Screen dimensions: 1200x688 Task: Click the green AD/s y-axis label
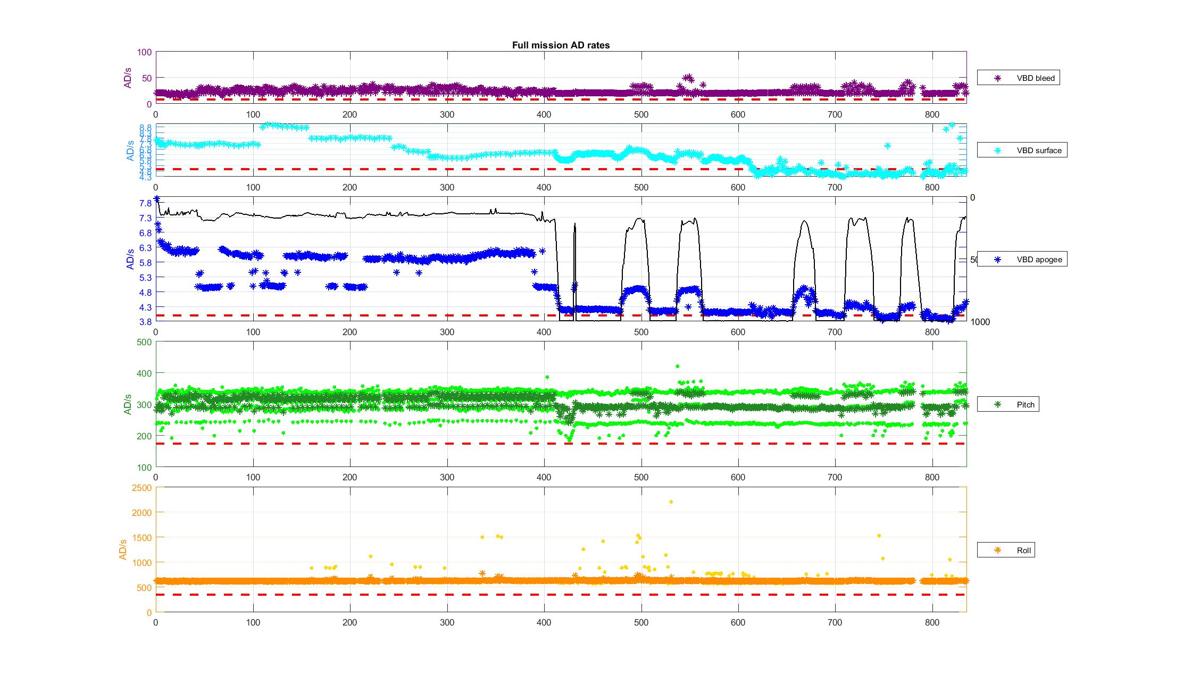[x=128, y=405]
